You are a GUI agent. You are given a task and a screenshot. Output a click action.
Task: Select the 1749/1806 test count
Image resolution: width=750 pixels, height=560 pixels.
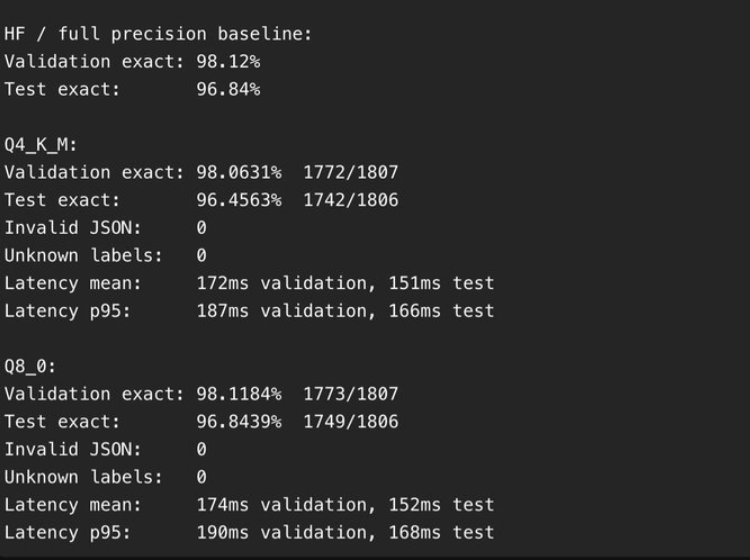351,422
